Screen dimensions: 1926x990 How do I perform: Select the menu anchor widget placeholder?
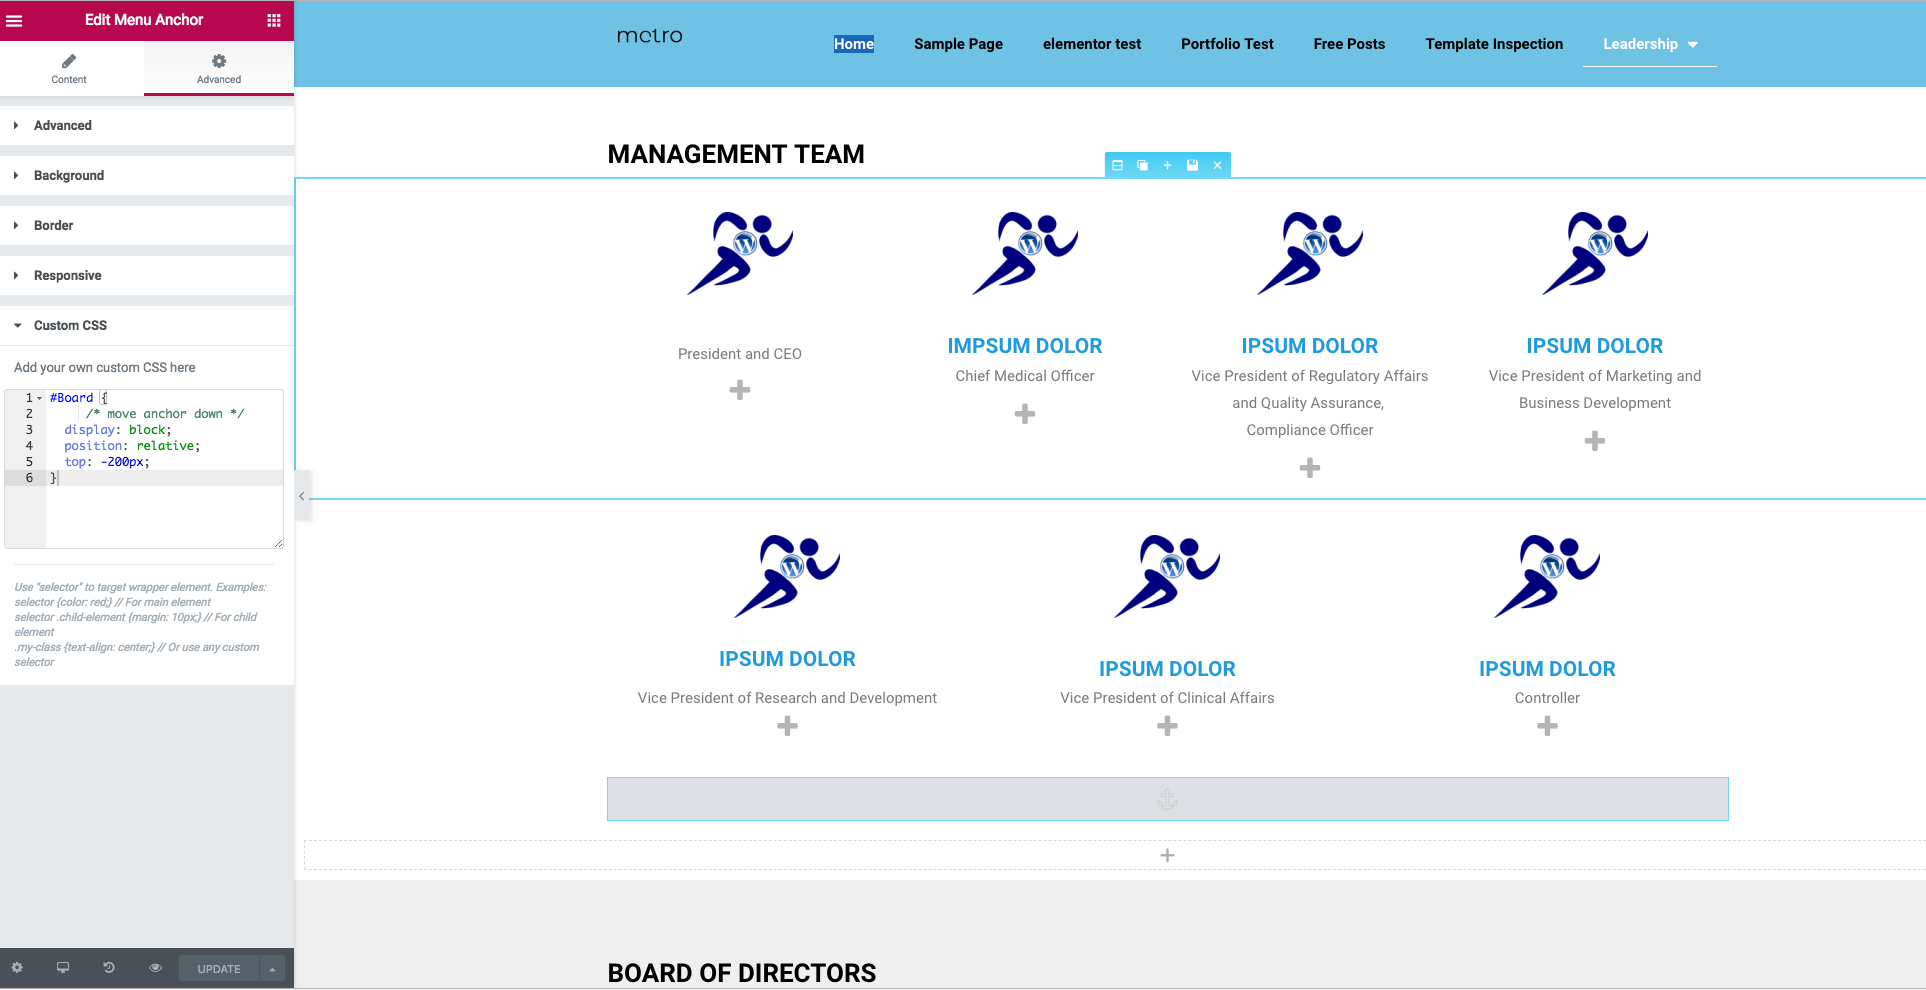pyautogui.click(x=1167, y=799)
